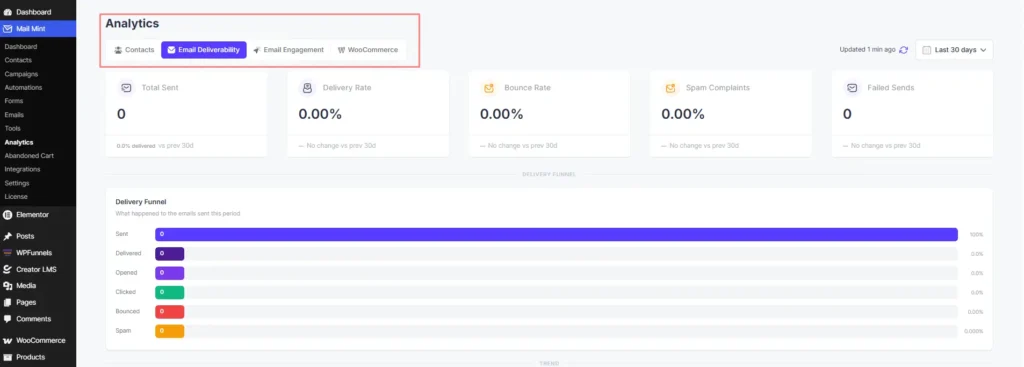Click the refresh icon beside Updated 1 min ago

coord(903,50)
